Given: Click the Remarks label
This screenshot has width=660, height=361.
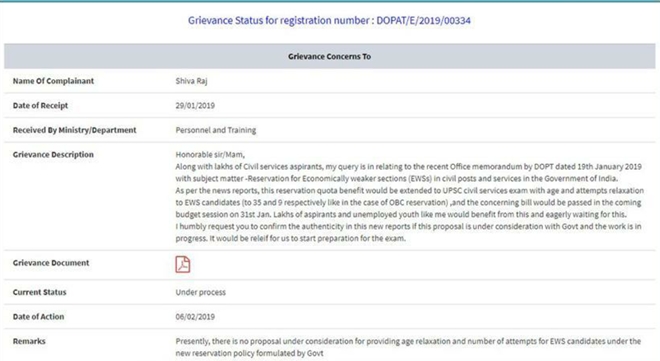Looking at the screenshot, I should (x=29, y=341).
